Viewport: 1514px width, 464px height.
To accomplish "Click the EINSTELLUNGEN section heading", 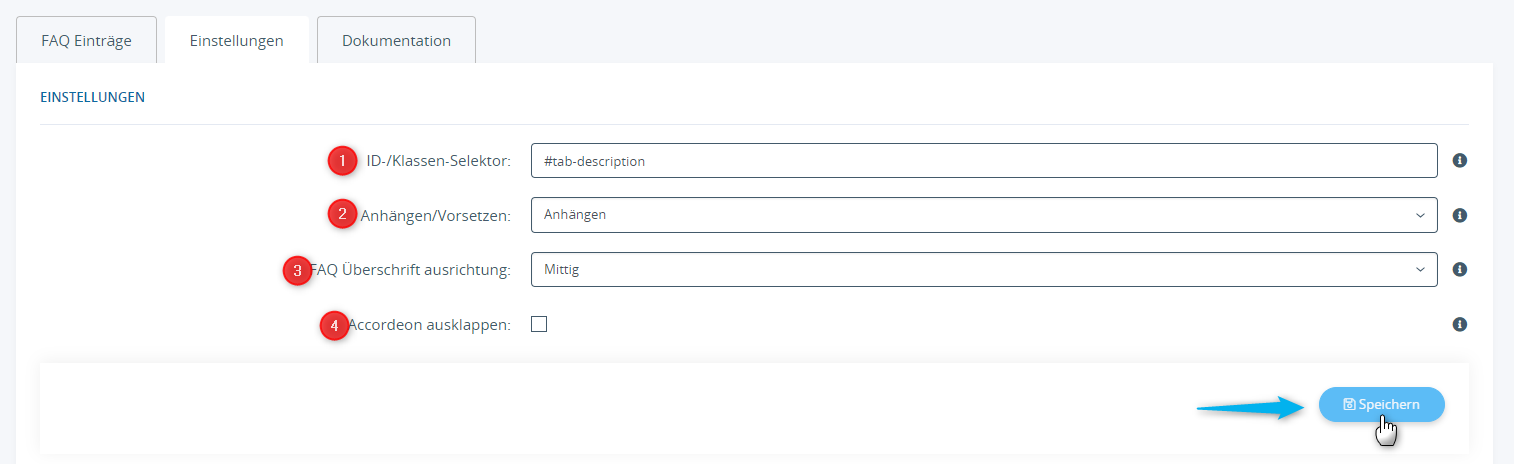I will (x=92, y=97).
